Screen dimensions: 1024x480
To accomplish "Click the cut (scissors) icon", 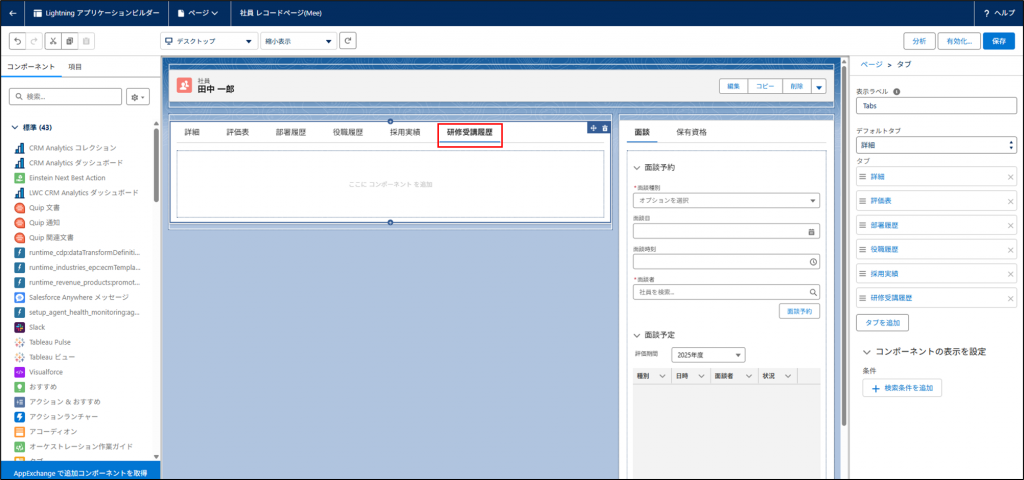I will point(52,41).
